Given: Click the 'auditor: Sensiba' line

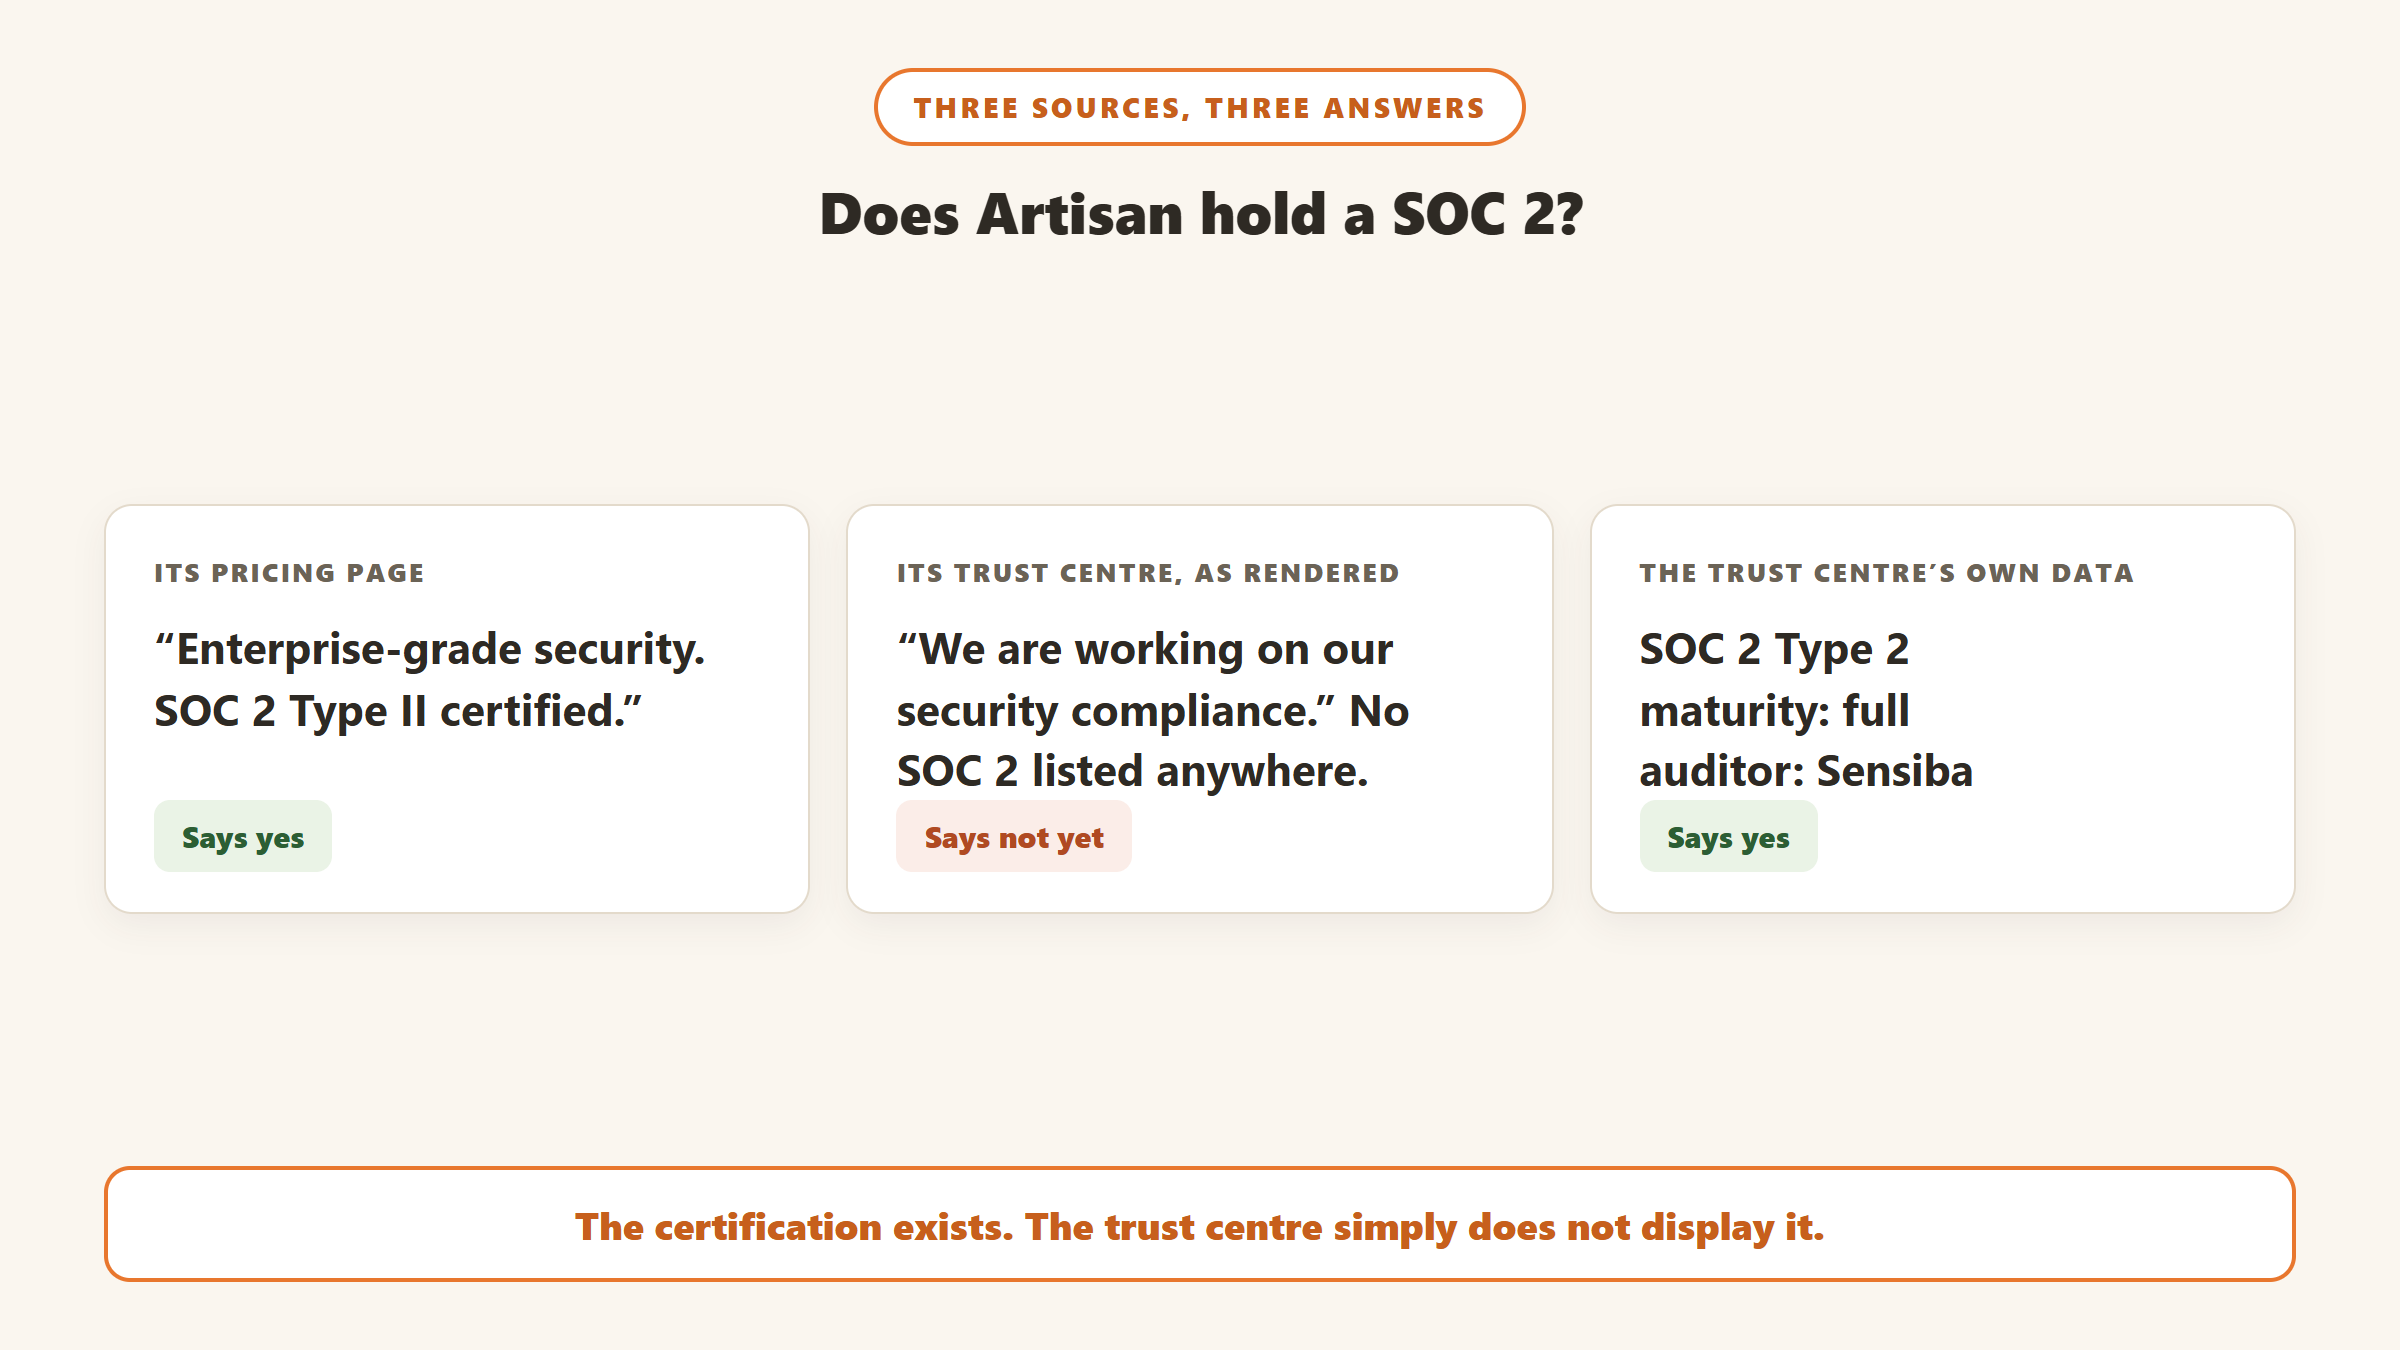Looking at the screenshot, I should 1806,771.
